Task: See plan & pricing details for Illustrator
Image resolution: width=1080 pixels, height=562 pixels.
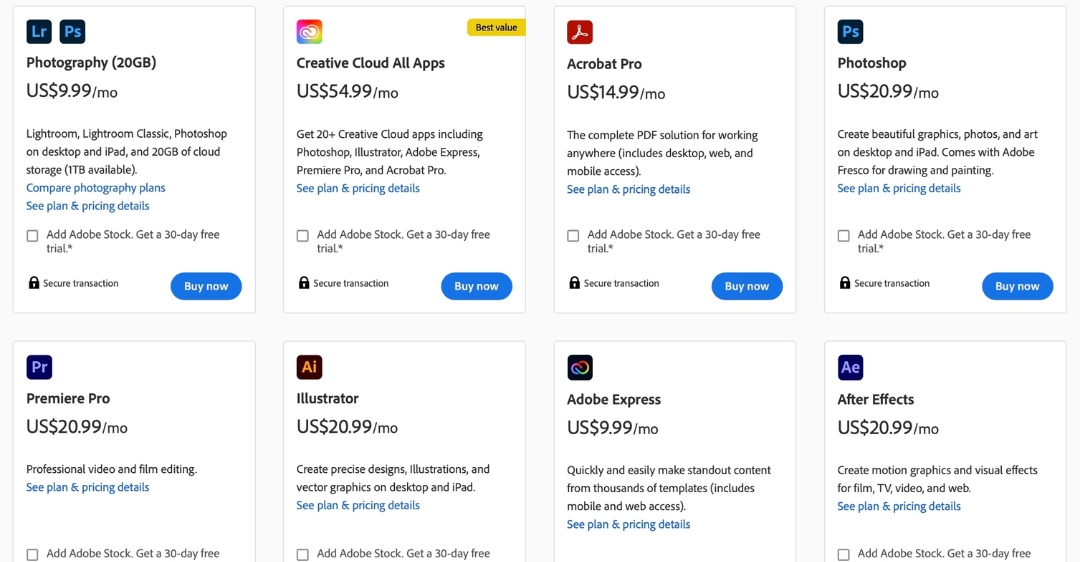Action: tap(358, 506)
